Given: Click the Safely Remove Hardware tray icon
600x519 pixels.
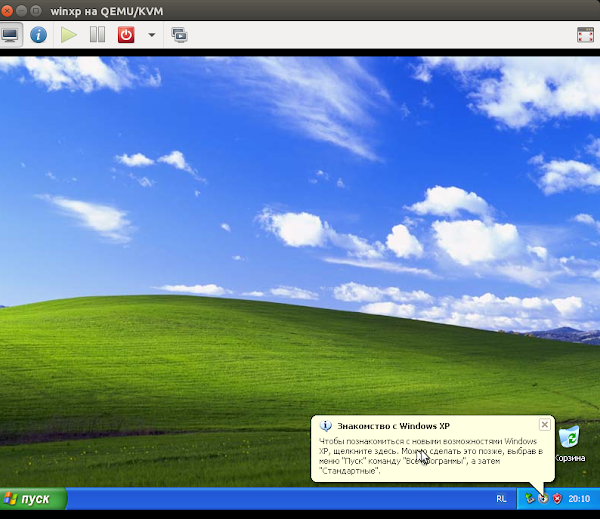Looking at the screenshot, I should click(530, 498).
